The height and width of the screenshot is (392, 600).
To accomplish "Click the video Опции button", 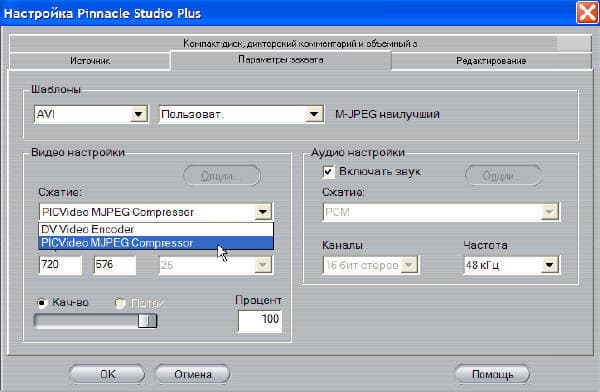I will pos(222,176).
